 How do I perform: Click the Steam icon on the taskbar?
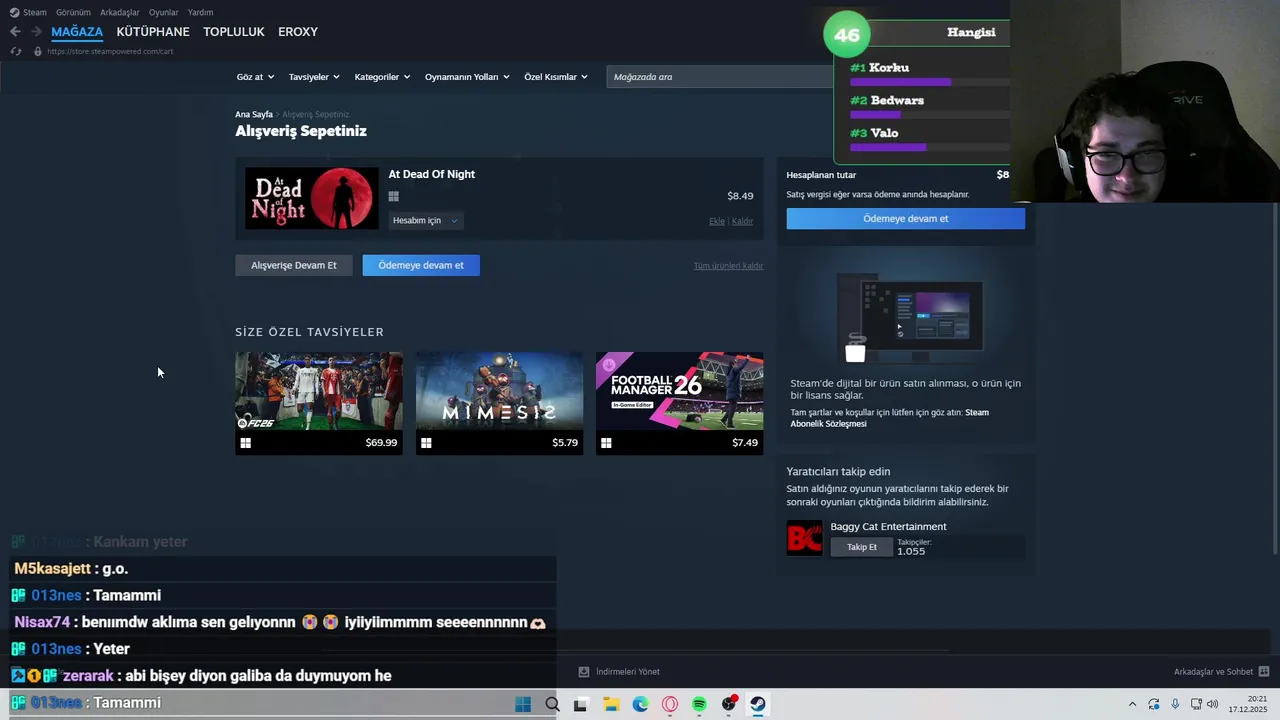[x=758, y=704]
